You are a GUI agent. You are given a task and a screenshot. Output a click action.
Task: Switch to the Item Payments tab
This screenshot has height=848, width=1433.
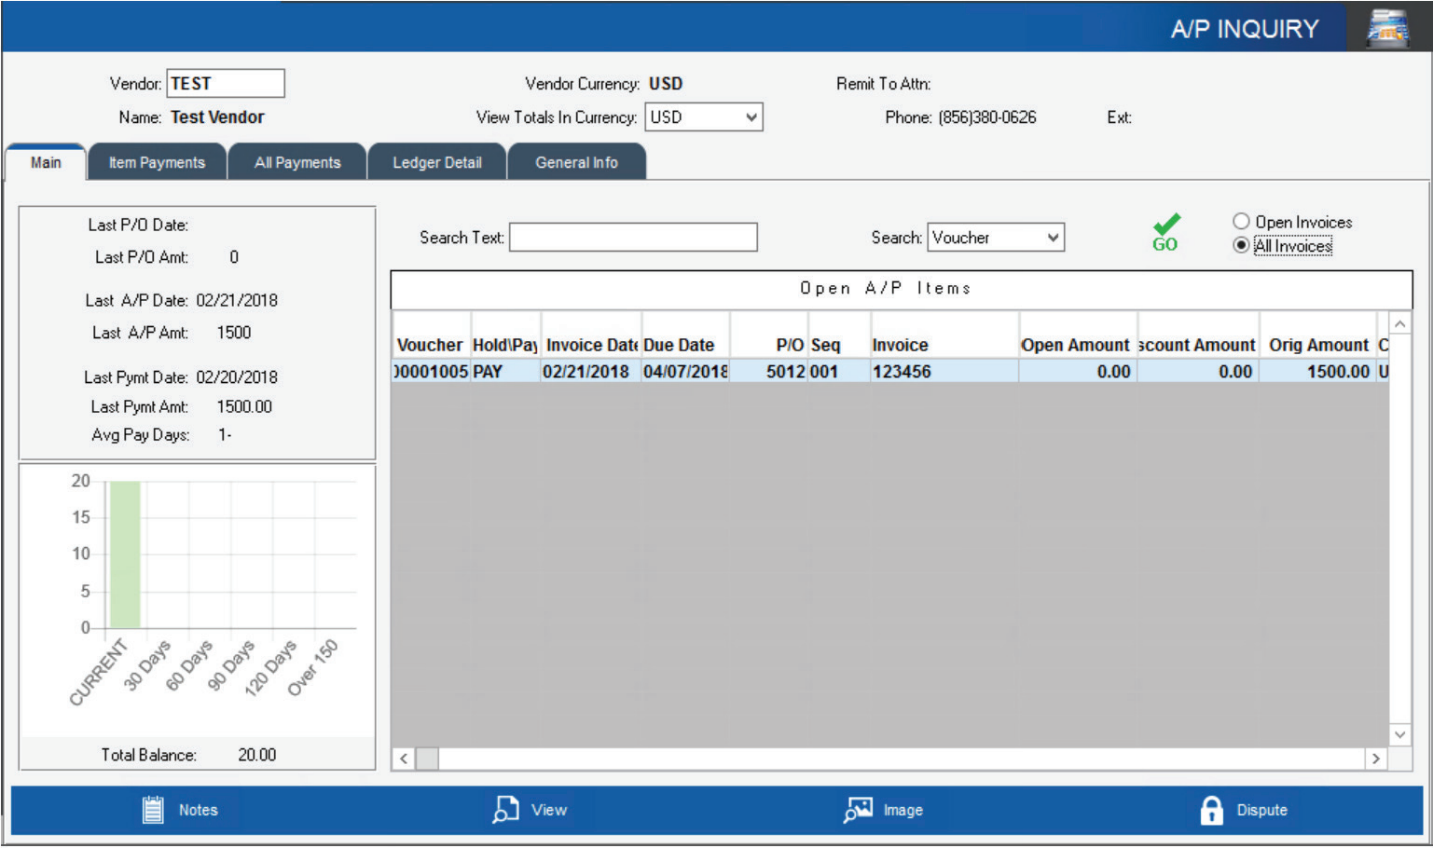(x=156, y=161)
